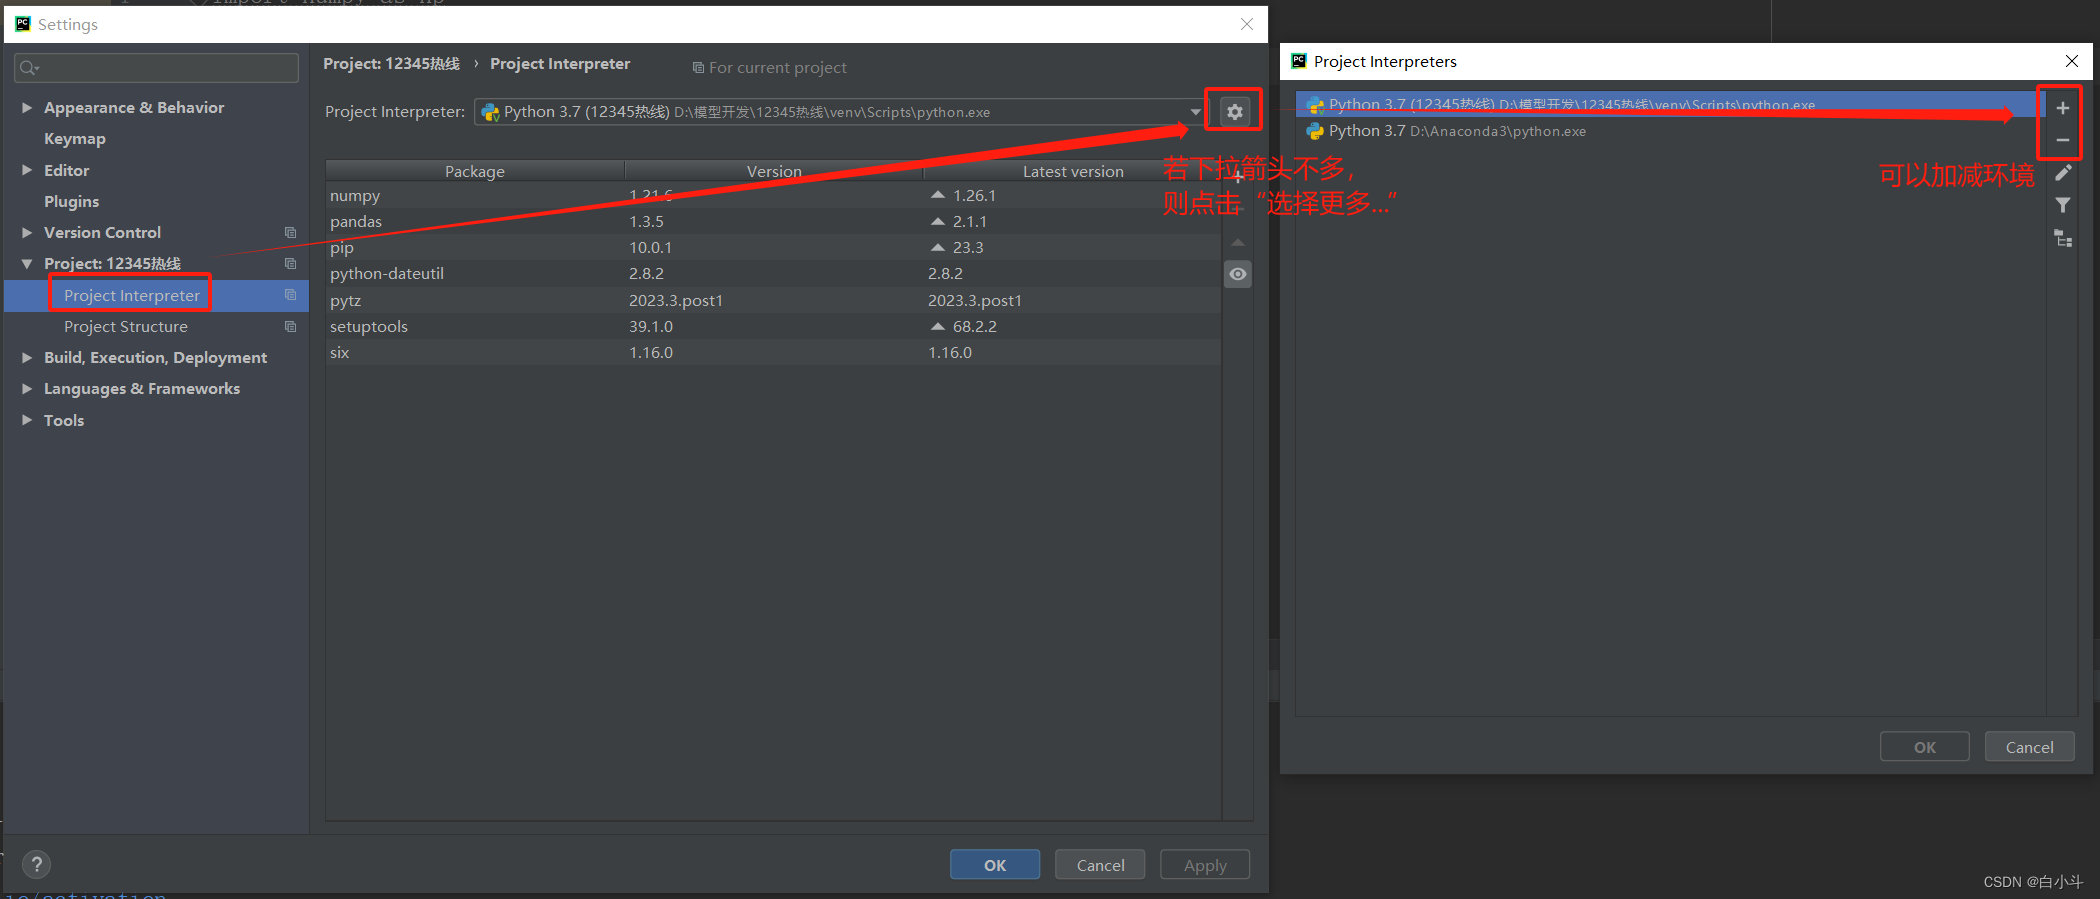Viewport: 2100px width, 899px height.
Task: Click Cancel in Project Interpreters dialog
Action: tap(2029, 747)
